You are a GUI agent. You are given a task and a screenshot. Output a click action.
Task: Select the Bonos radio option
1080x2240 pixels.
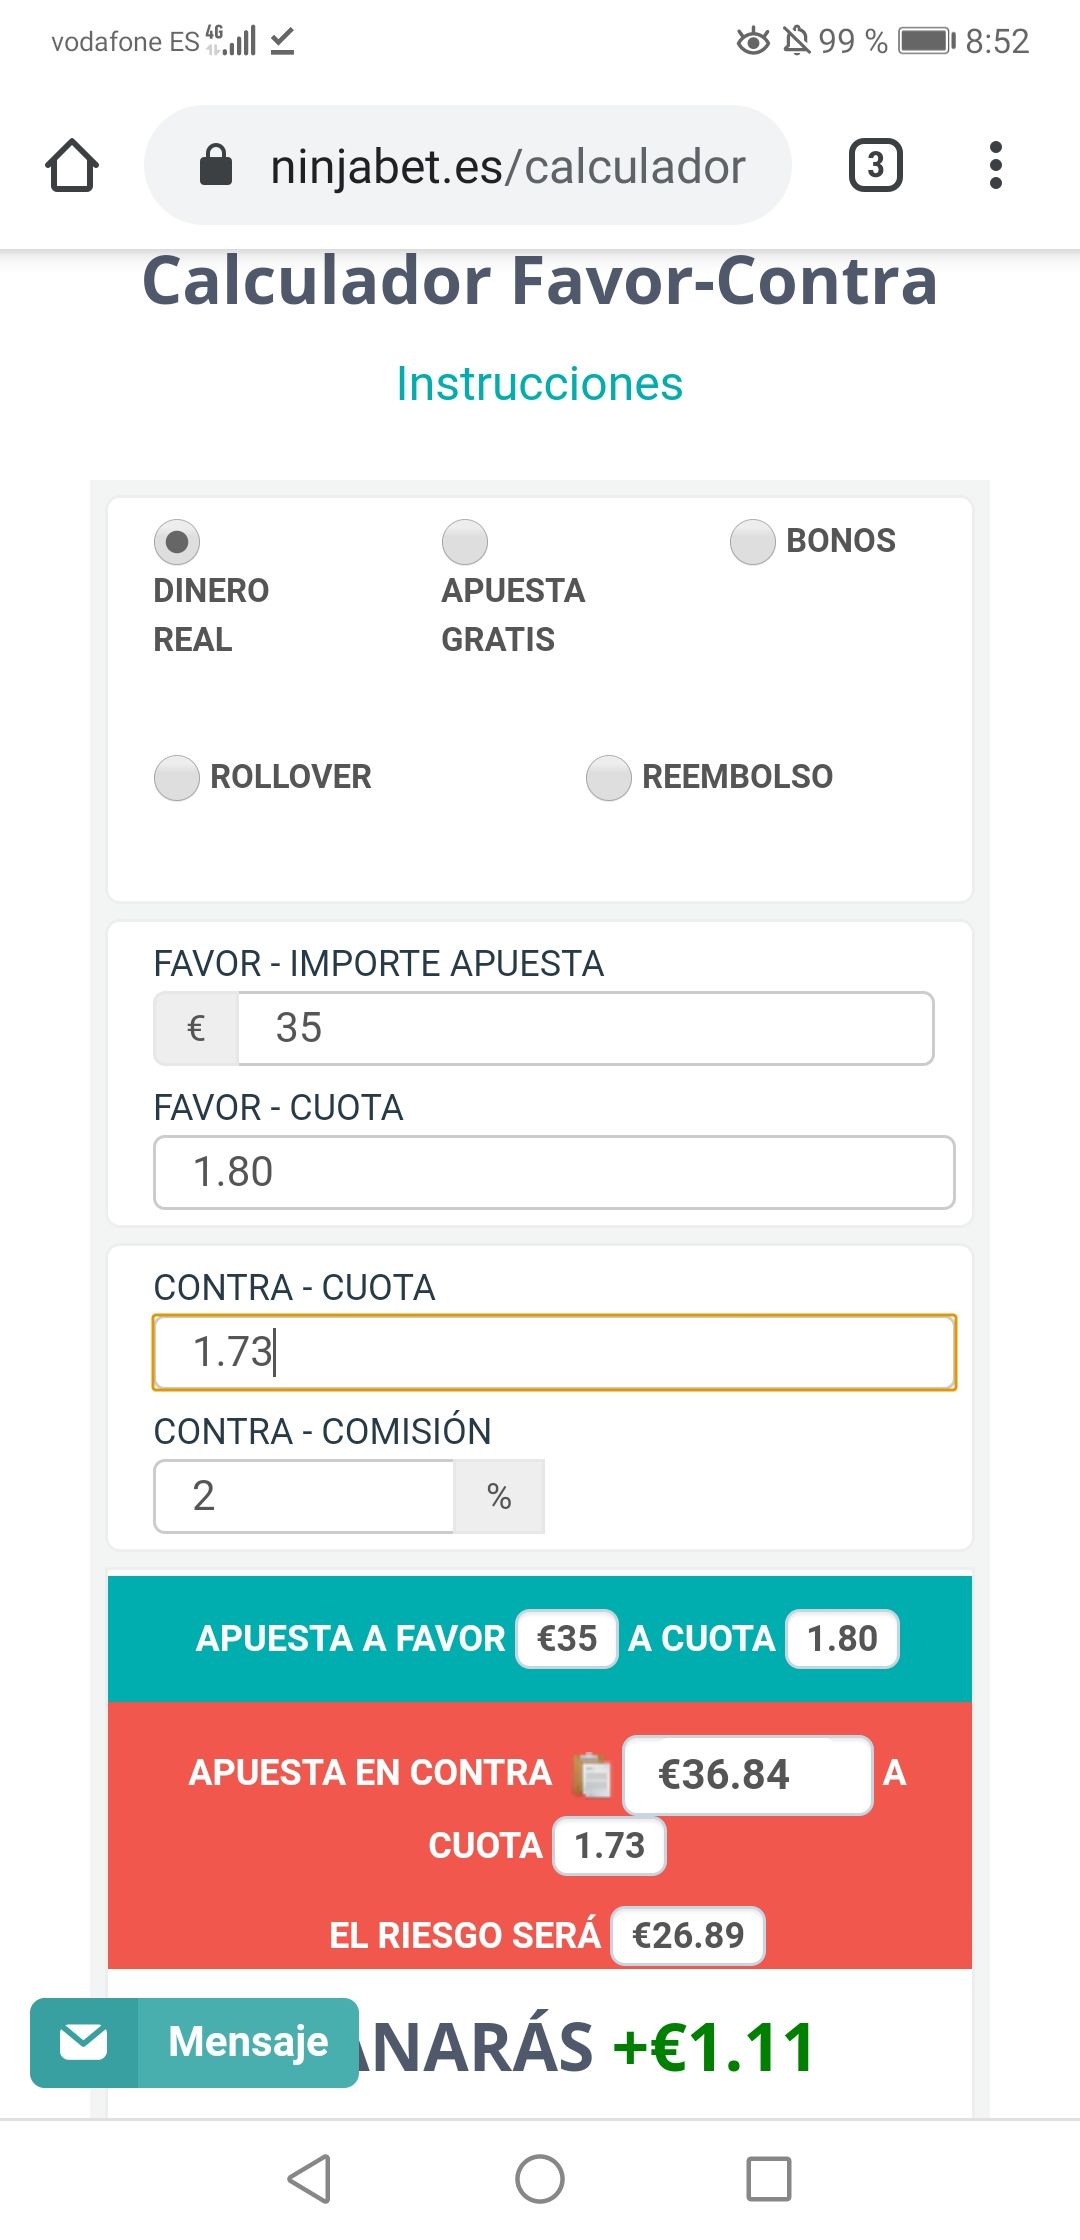point(753,542)
